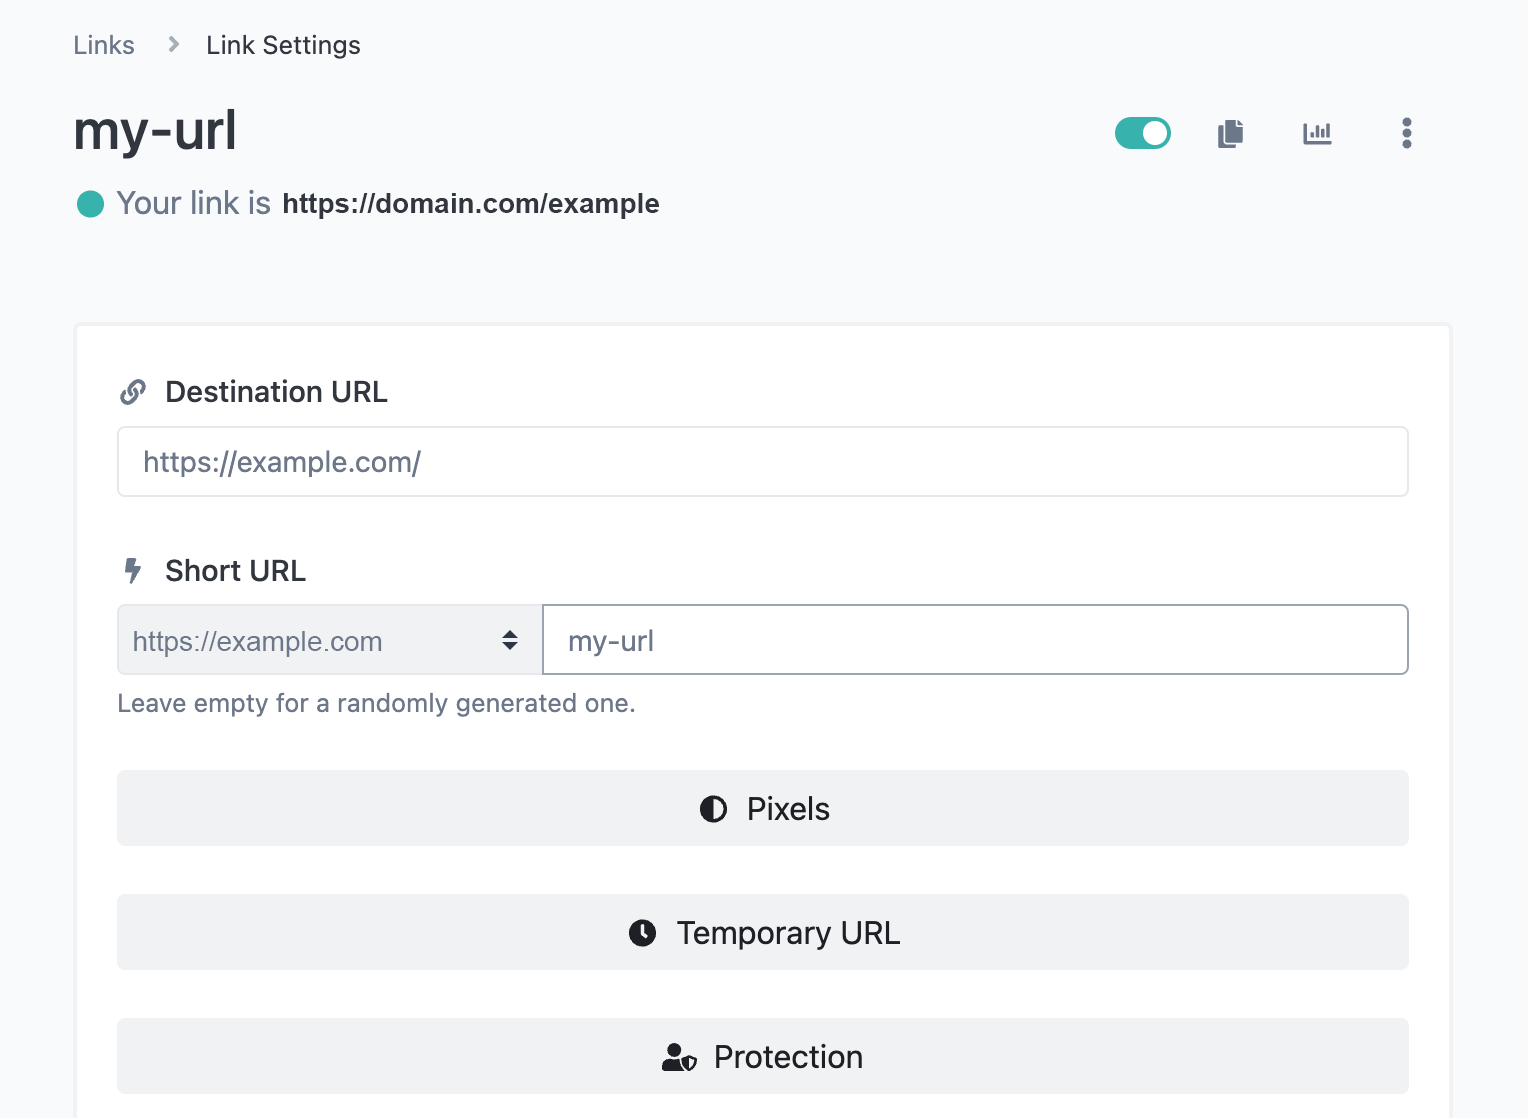1528x1118 pixels.
Task: Focus the Destination URL input field
Action: (x=762, y=462)
